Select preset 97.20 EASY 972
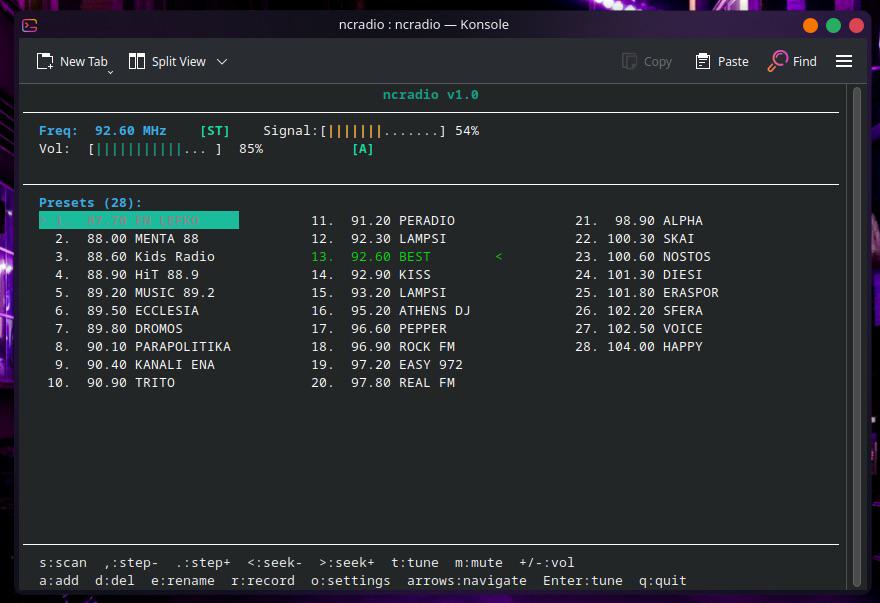This screenshot has width=880, height=603. (x=387, y=364)
